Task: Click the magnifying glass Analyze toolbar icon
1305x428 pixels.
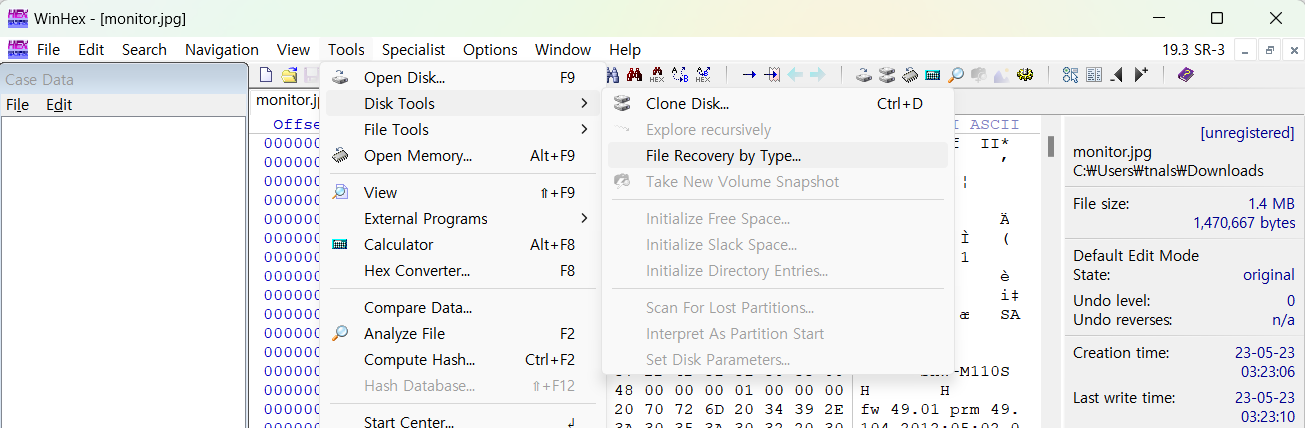Action: (955, 75)
